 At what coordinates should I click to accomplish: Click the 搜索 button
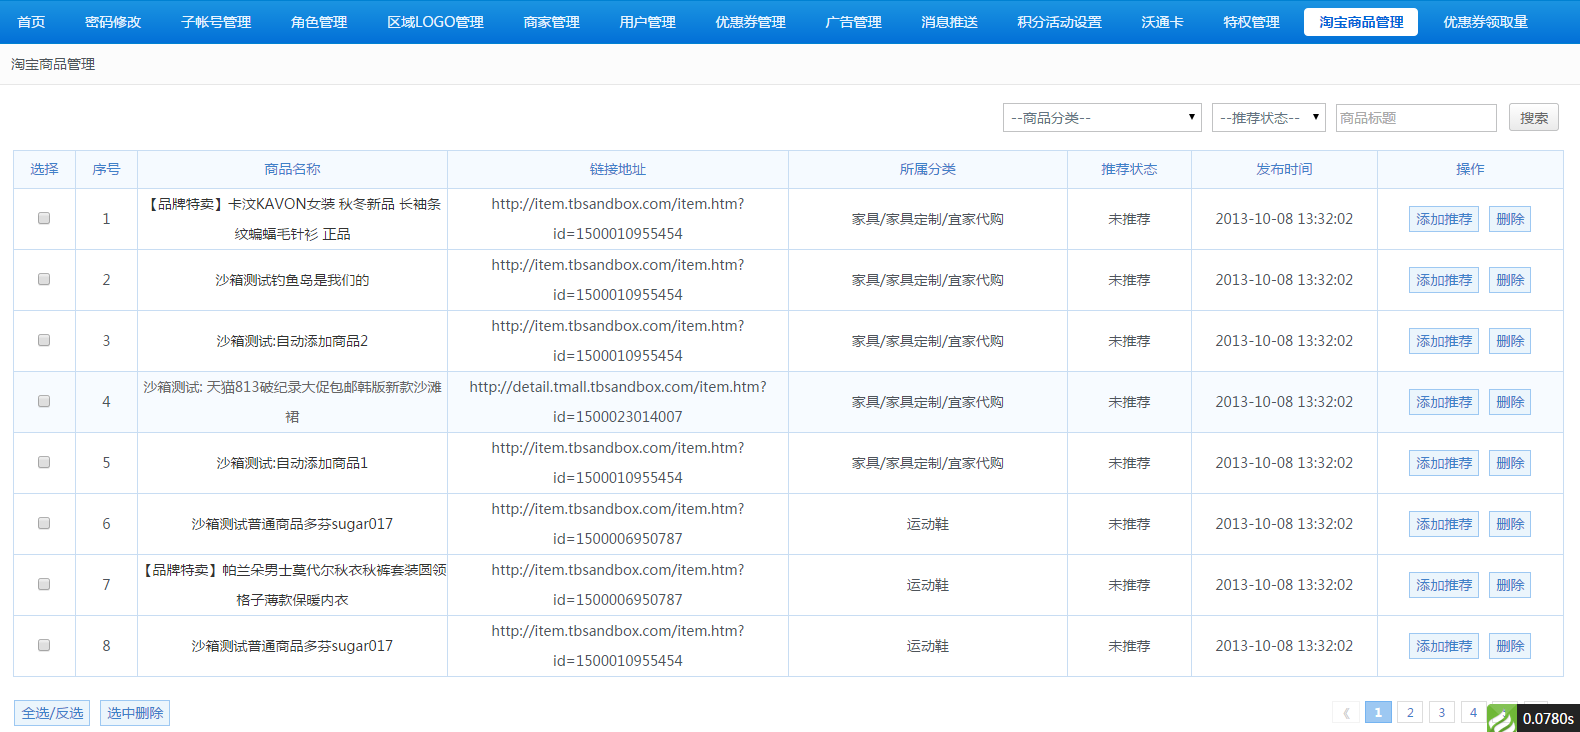[1534, 118]
